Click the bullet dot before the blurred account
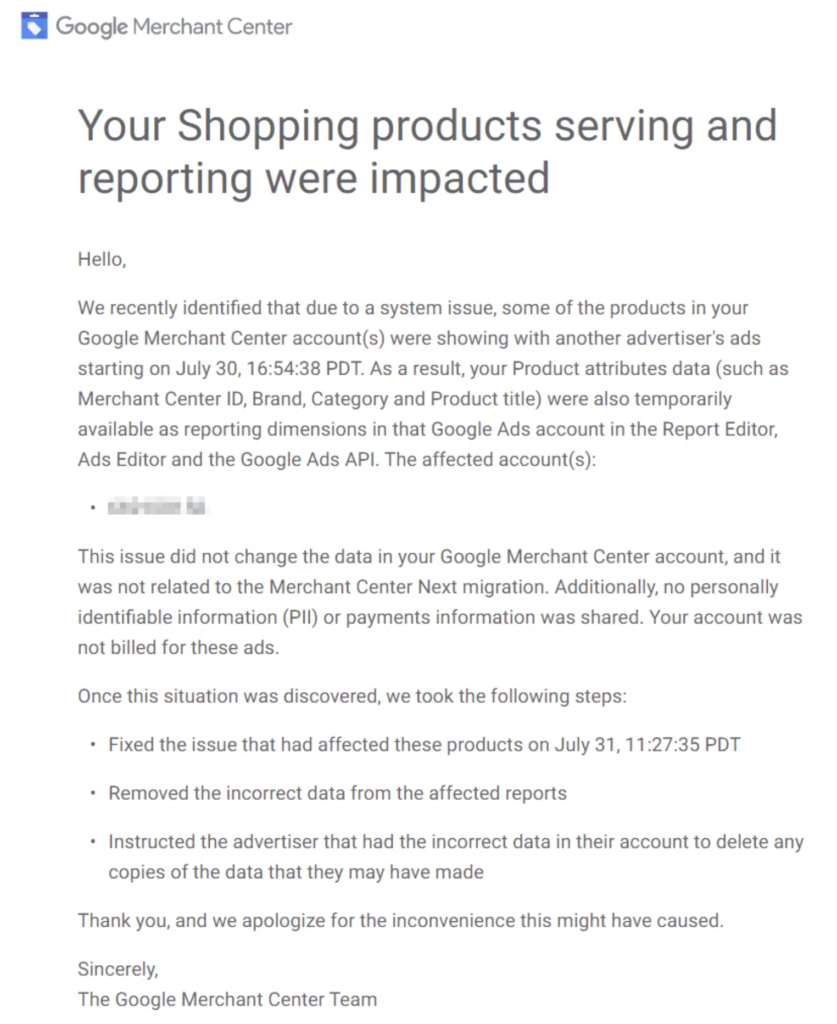This screenshot has width=837, height=1024. pos(91,508)
